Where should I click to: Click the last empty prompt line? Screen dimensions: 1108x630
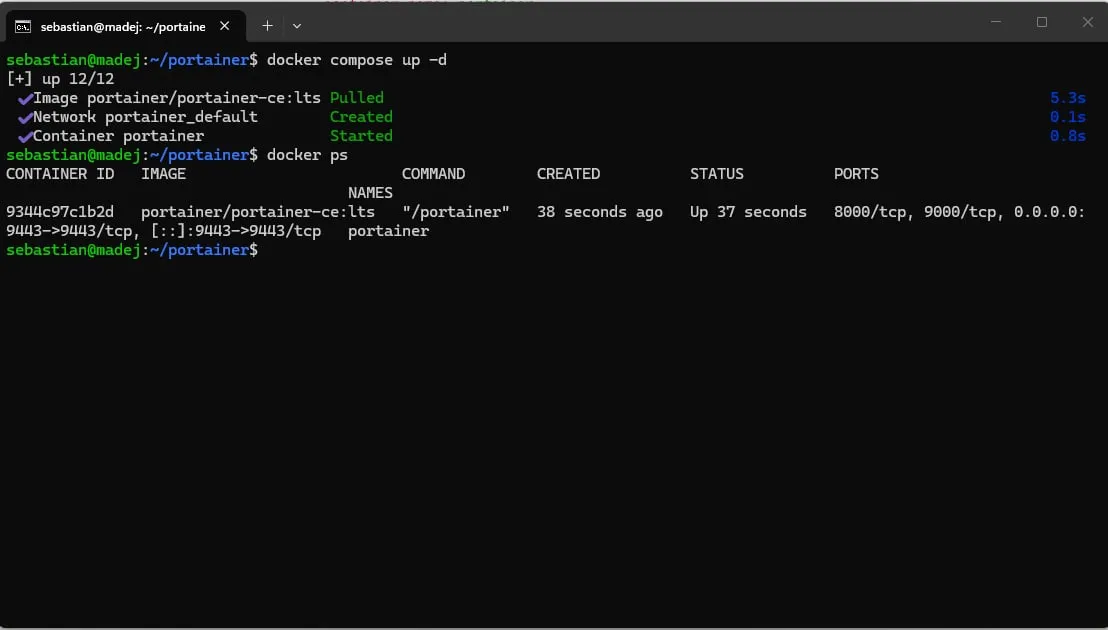tap(132, 251)
